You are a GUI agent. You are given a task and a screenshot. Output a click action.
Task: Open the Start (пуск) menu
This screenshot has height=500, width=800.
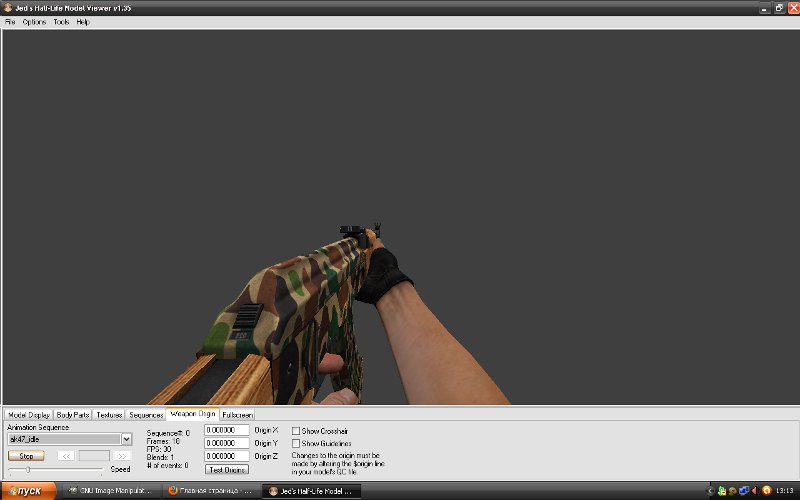[x=29, y=491]
